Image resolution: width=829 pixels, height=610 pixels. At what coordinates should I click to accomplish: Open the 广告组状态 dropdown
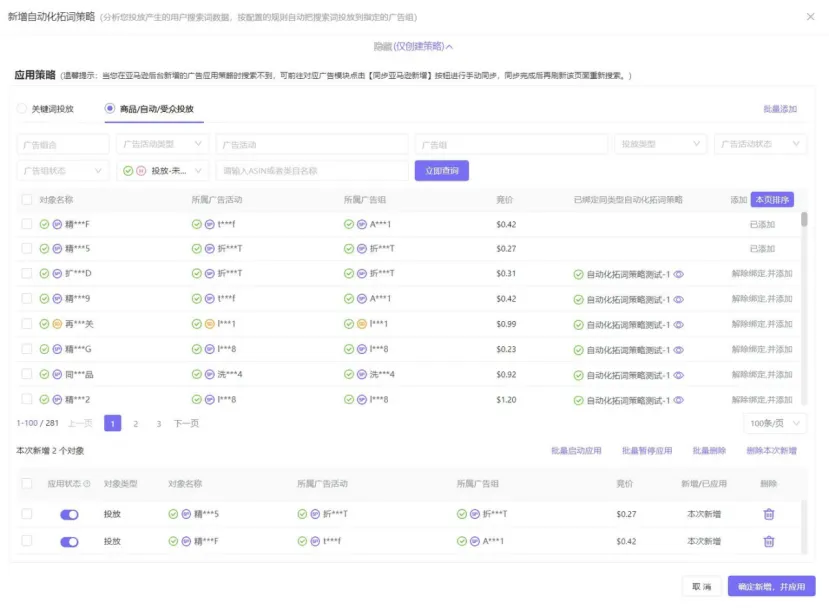click(63, 171)
